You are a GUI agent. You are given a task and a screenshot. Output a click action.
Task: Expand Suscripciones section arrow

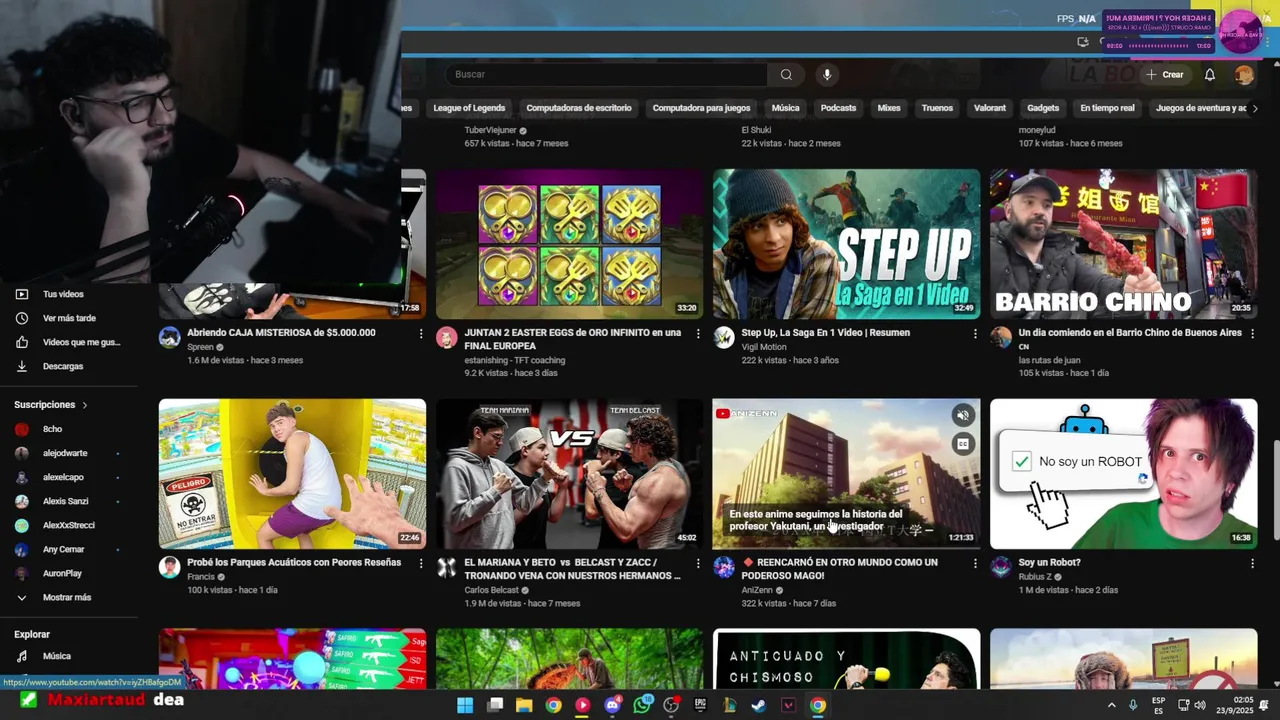[x=85, y=405]
